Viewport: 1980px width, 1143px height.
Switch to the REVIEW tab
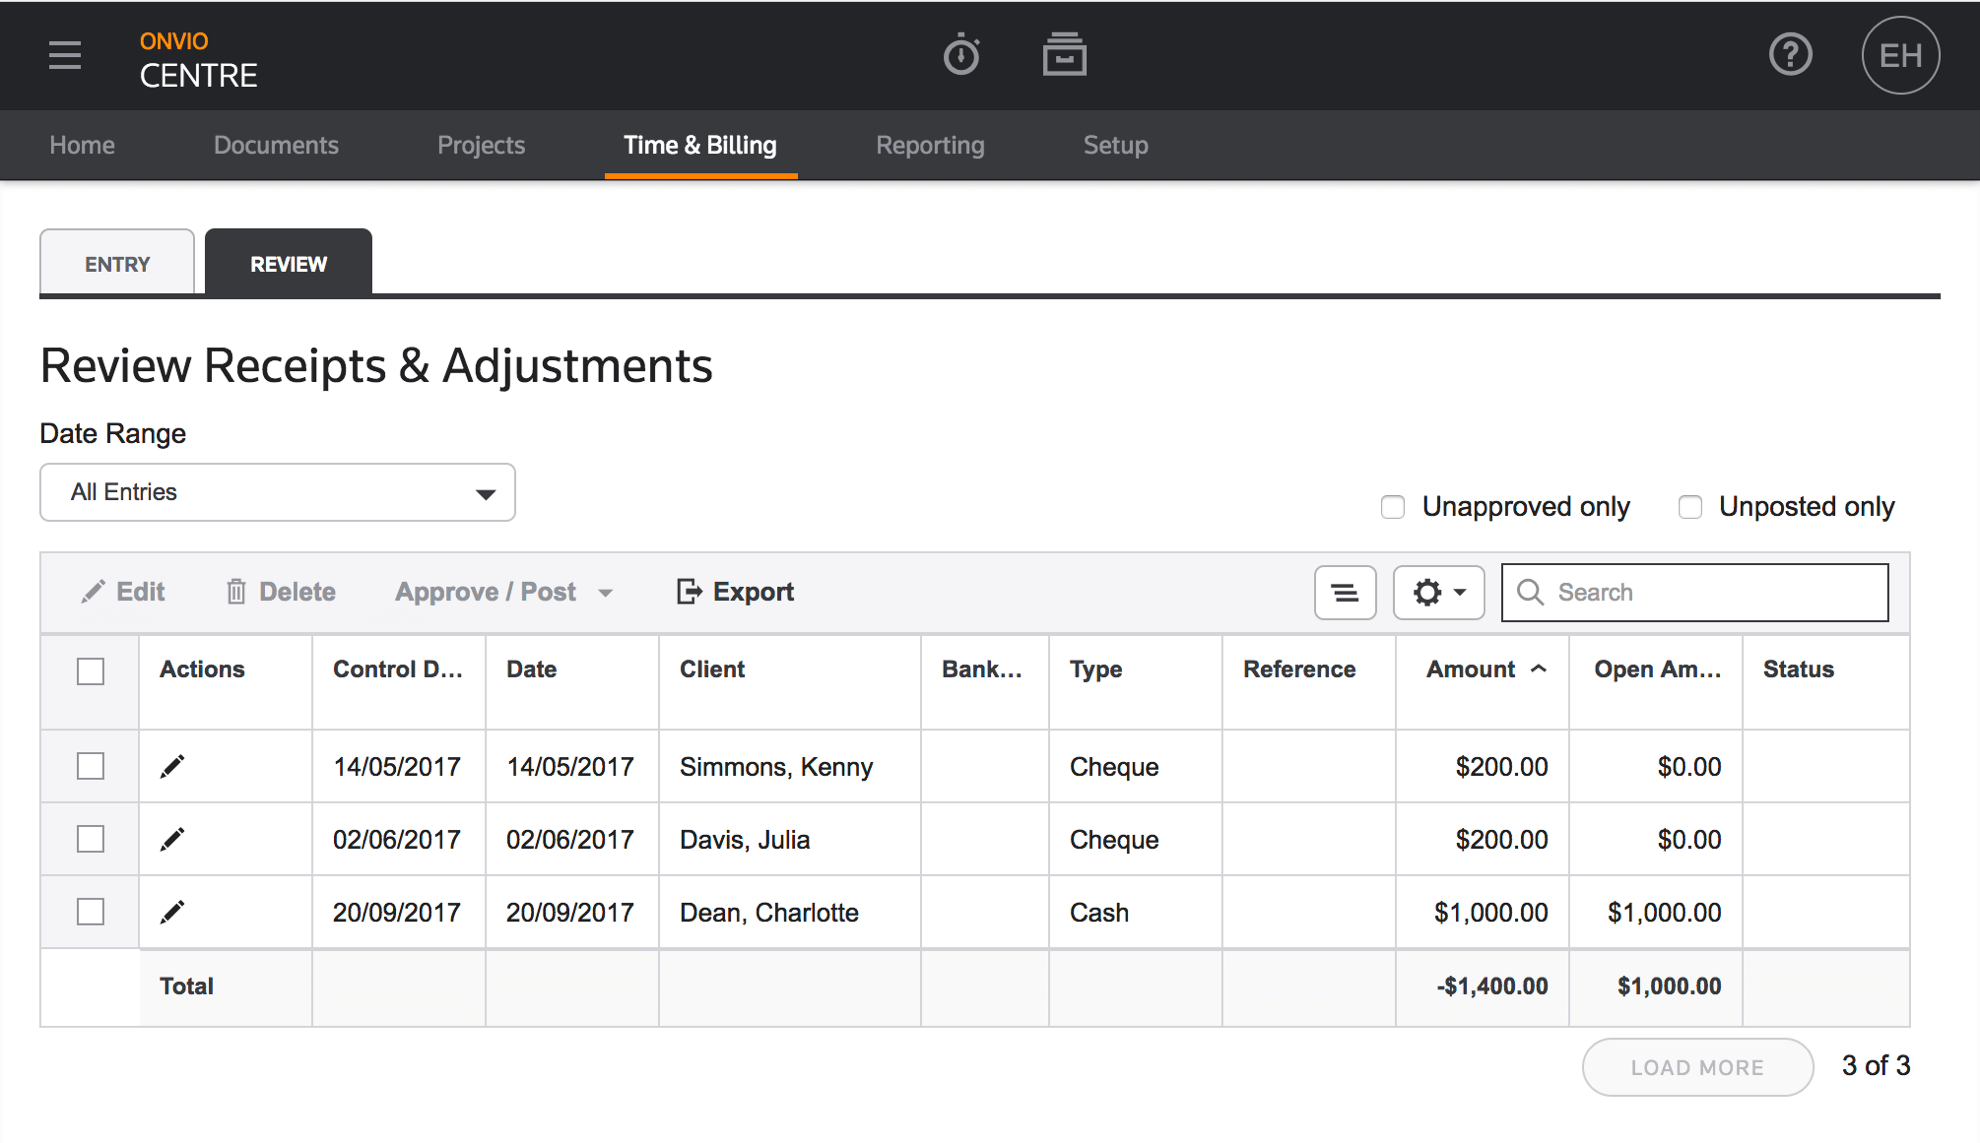[288, 263]
